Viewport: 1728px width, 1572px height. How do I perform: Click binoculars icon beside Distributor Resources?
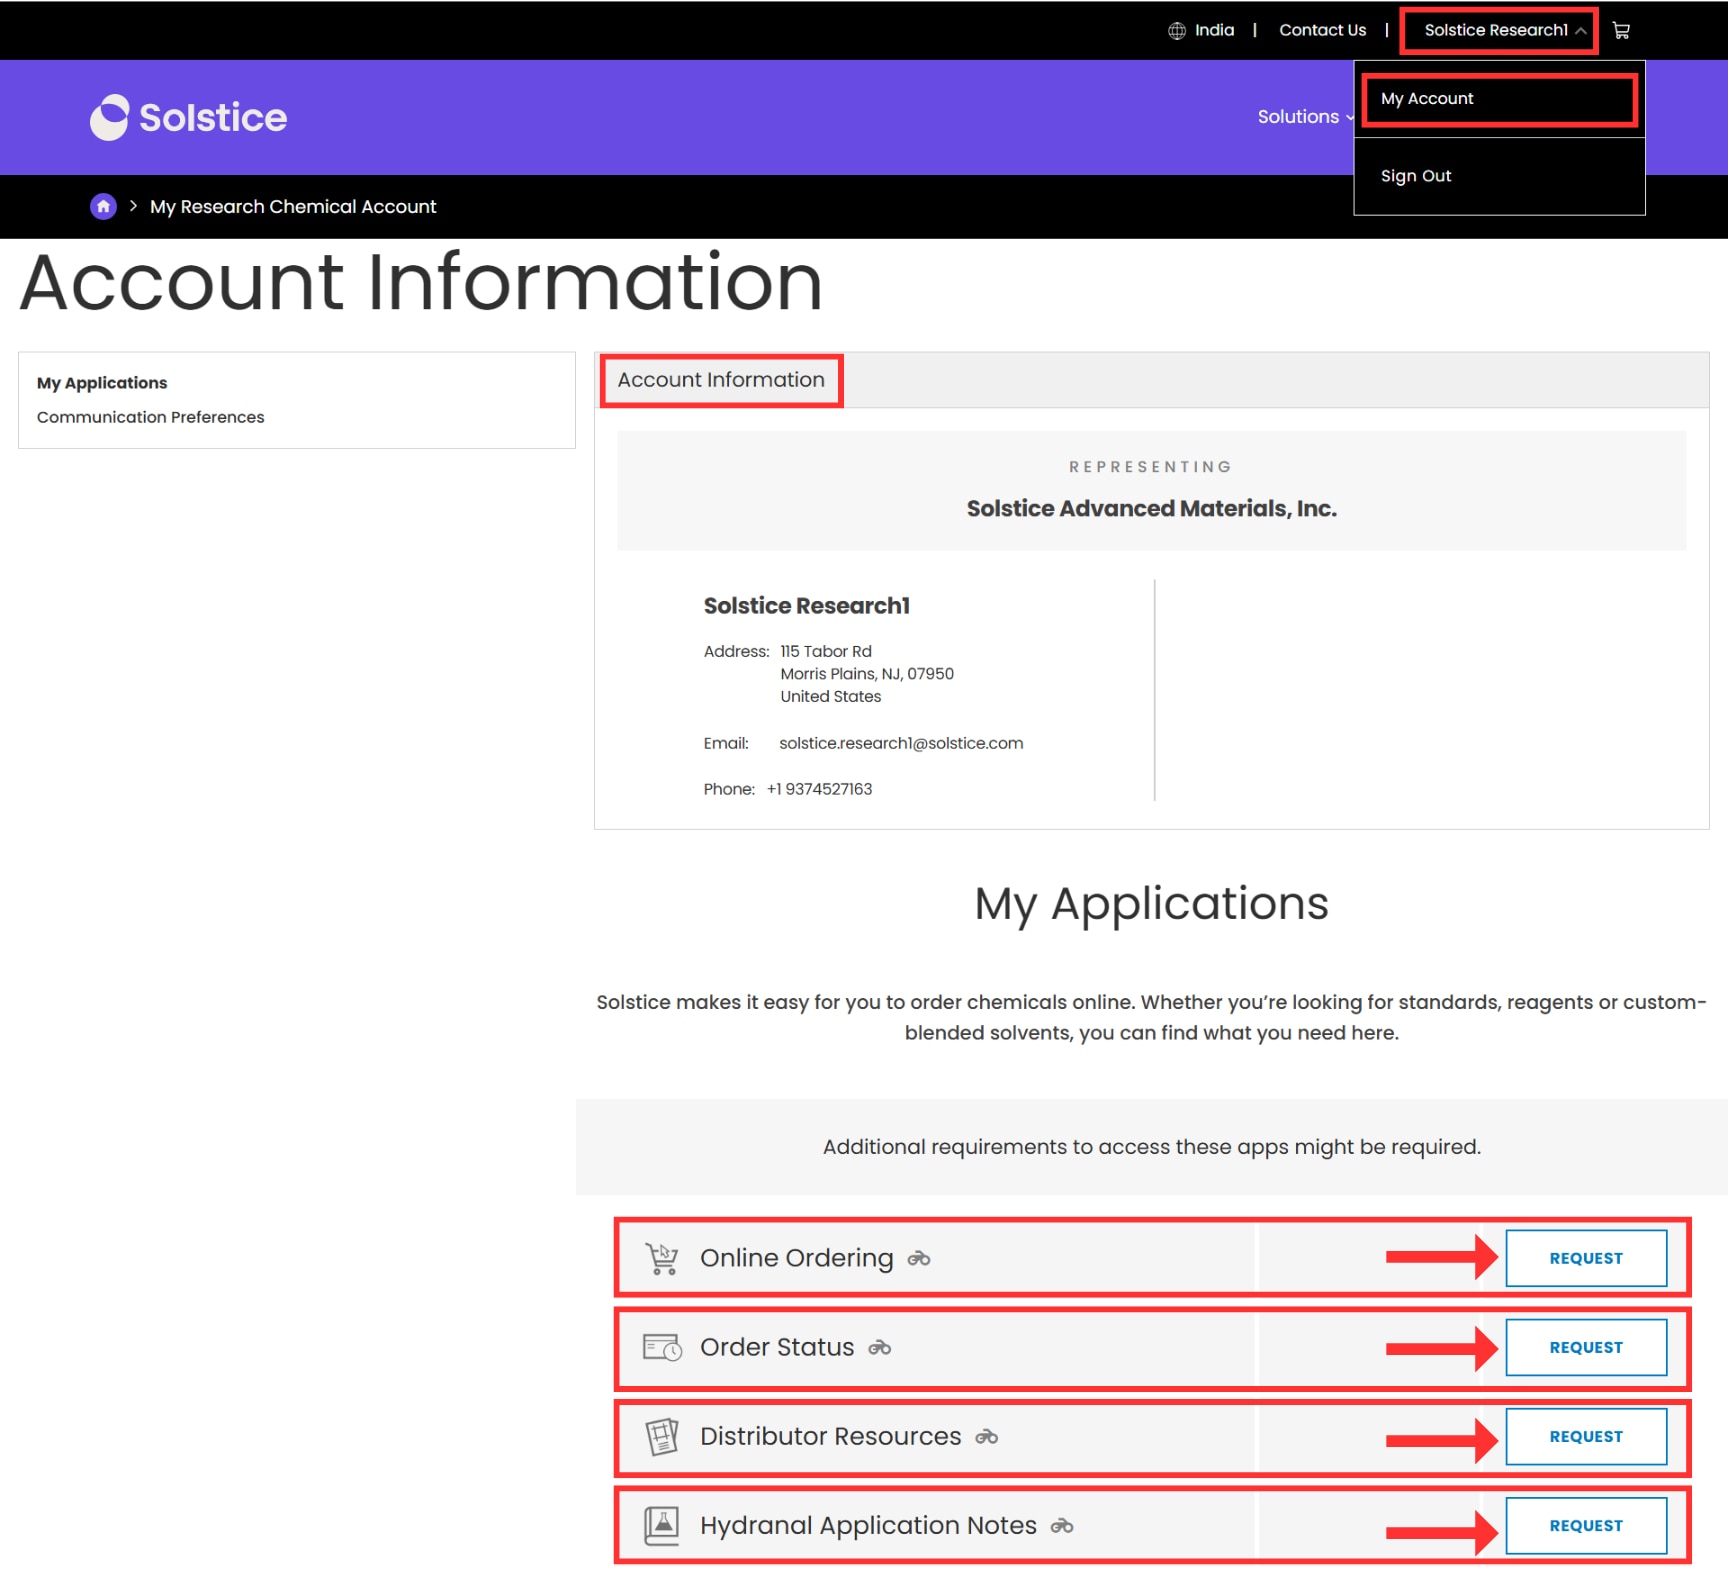(x=987, y=1437)
